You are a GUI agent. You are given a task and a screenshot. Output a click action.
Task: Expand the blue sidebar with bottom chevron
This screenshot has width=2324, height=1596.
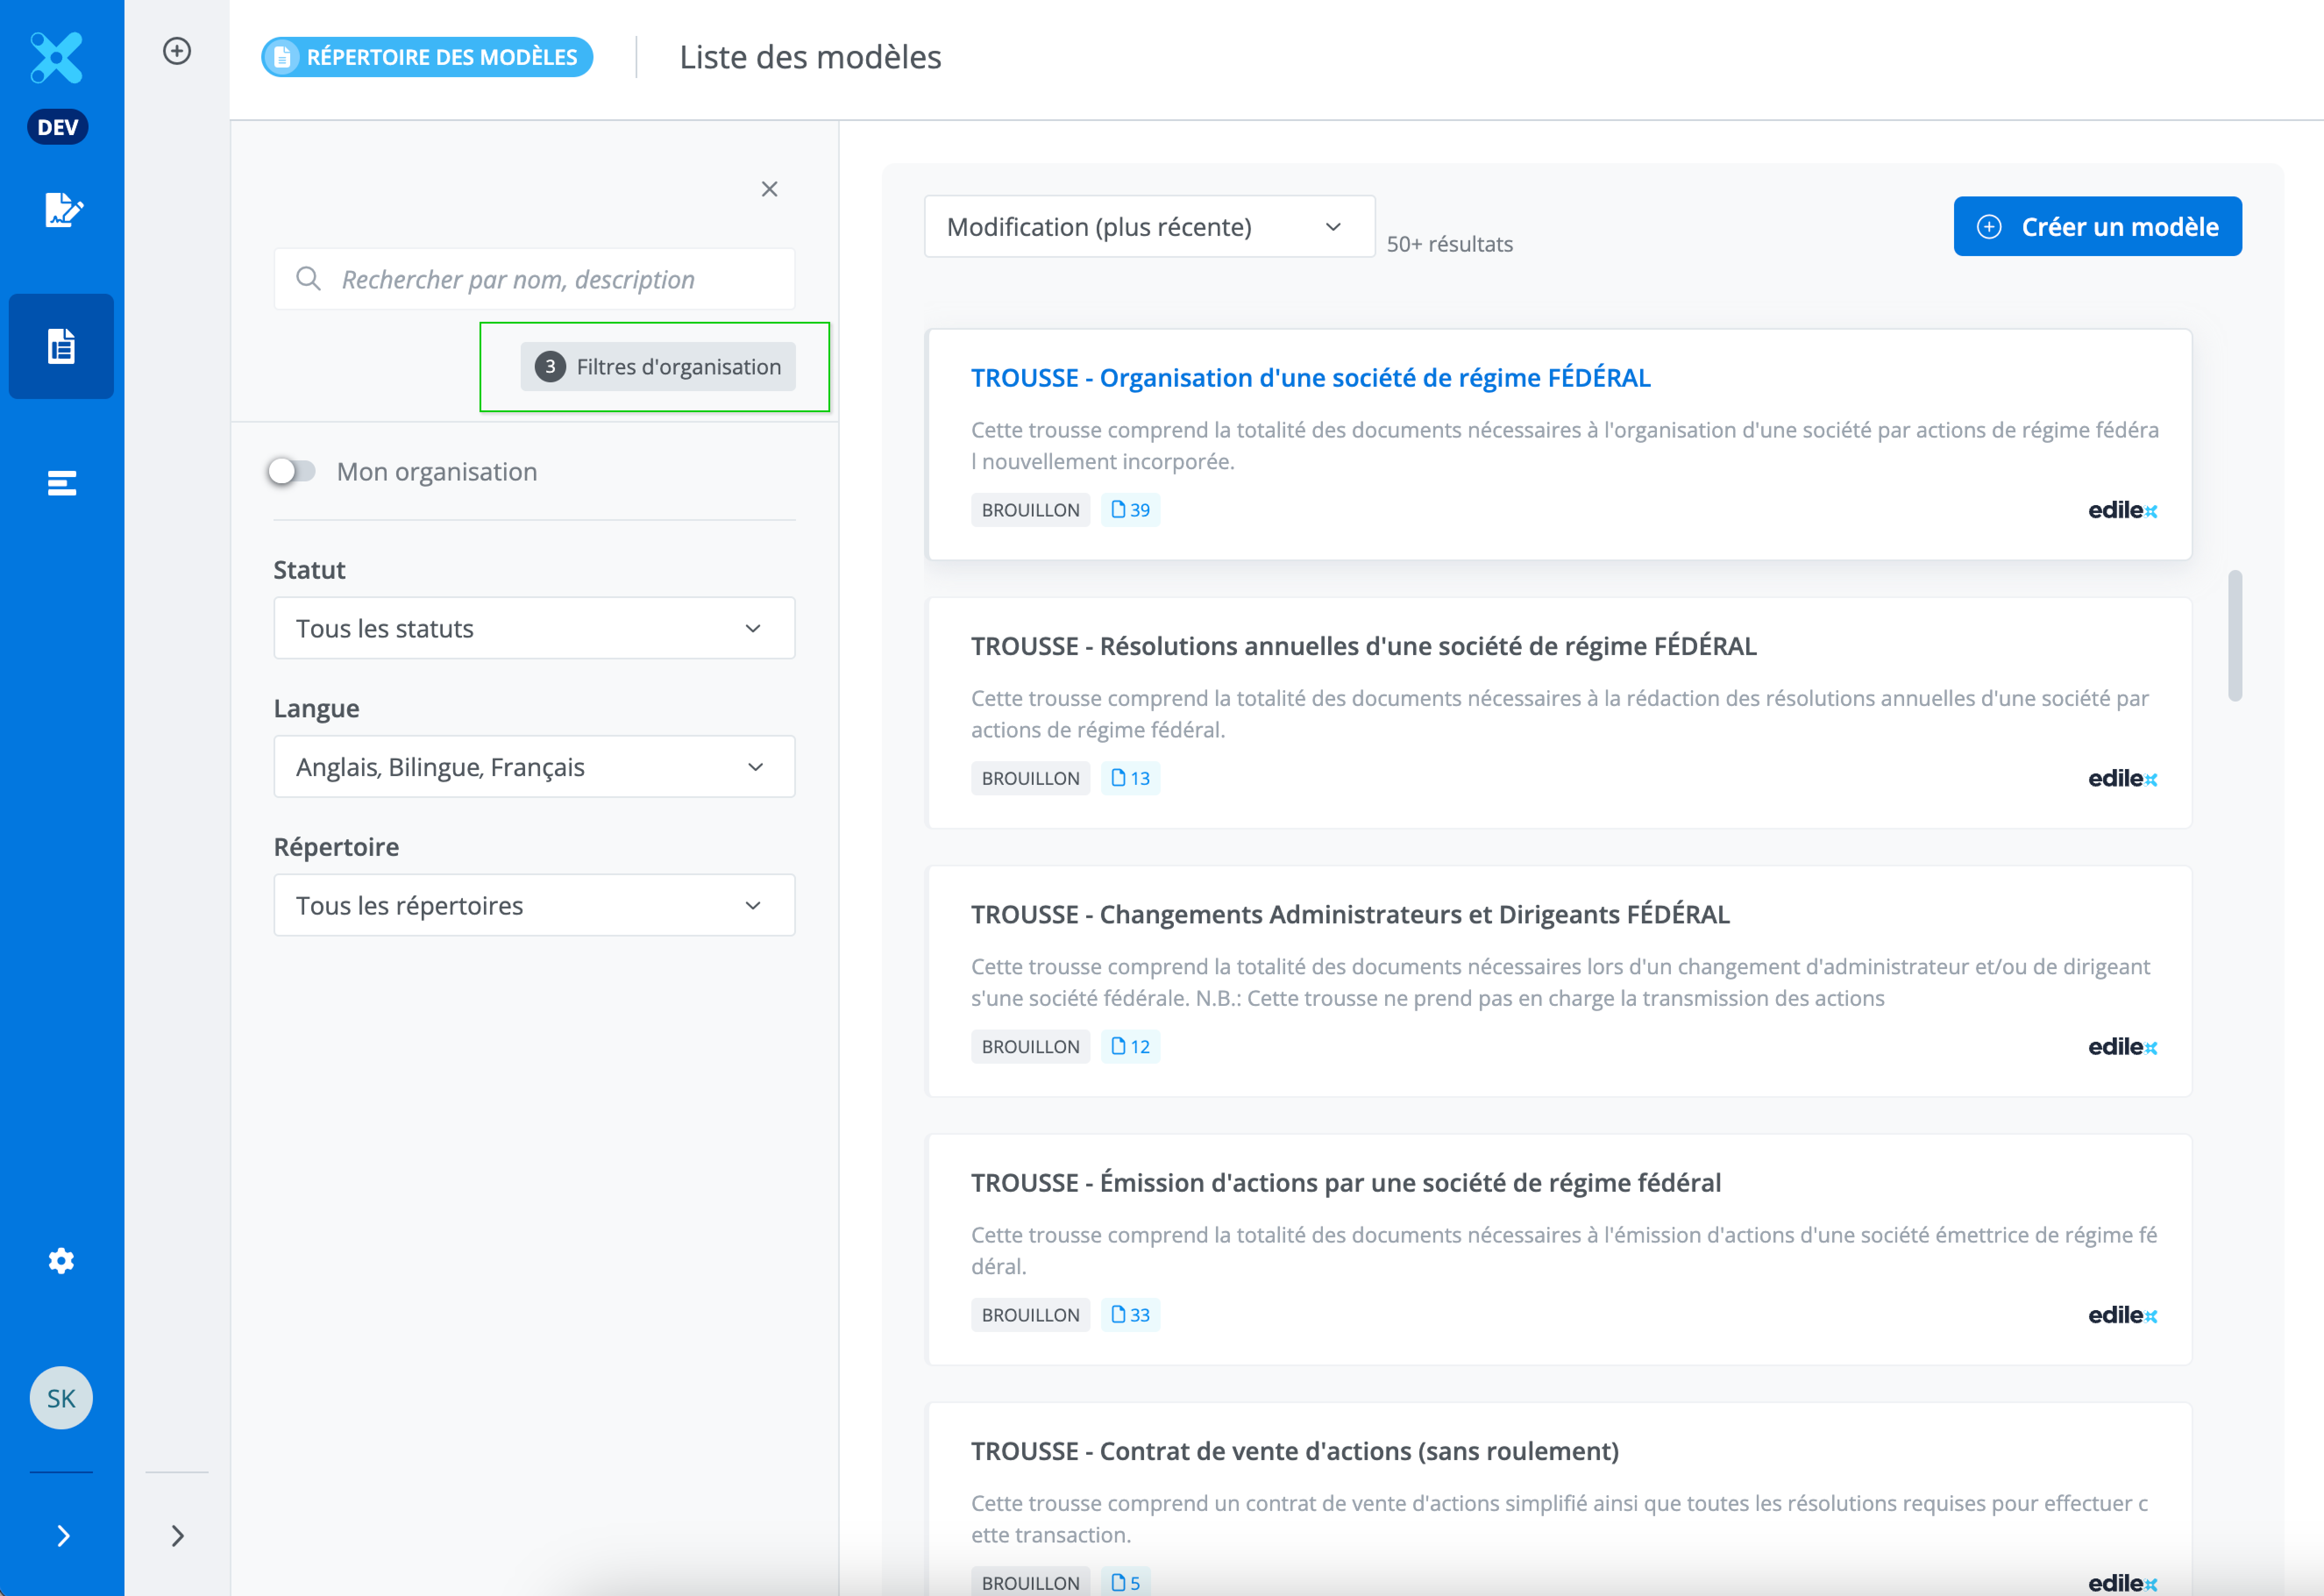pyautogui.click(x=63, y=1535)
